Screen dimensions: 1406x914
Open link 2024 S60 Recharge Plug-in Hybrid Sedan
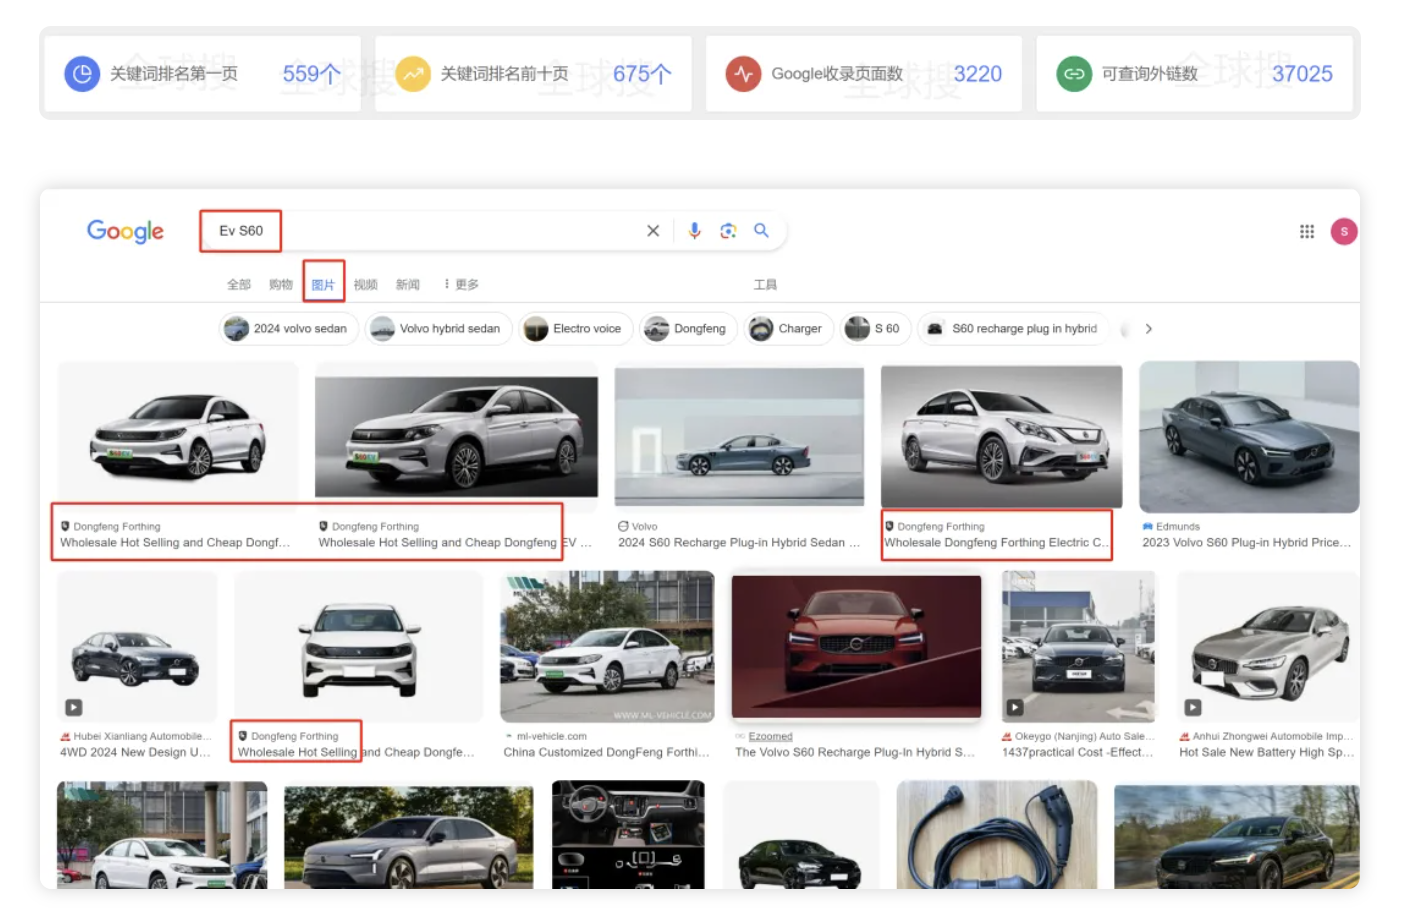tap(739, 542)
